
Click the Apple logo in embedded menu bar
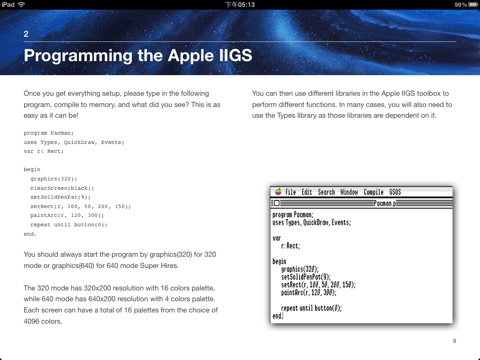click(x=278, y=192)
